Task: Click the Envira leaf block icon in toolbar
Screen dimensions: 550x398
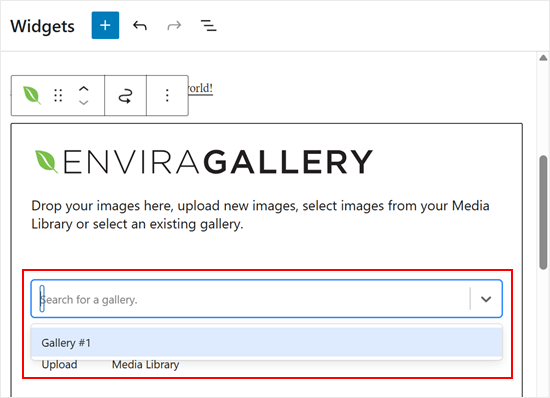Action: pyautogui.click(x=32, y=95)
